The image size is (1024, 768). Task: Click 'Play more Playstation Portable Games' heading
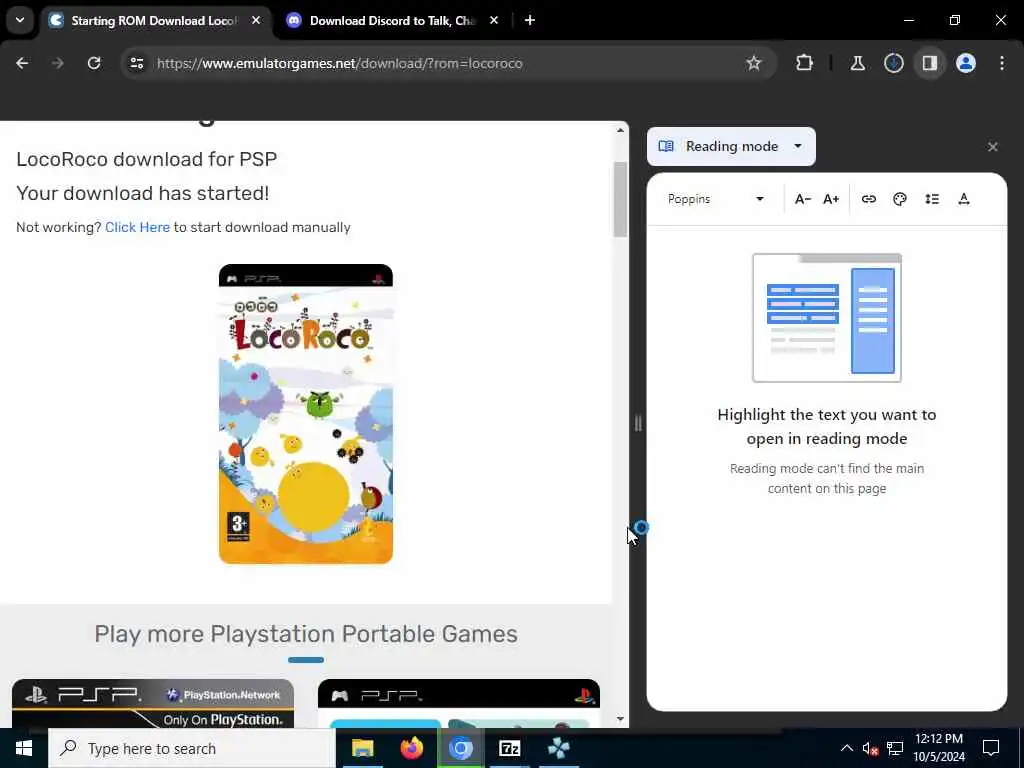pos(306,633)
